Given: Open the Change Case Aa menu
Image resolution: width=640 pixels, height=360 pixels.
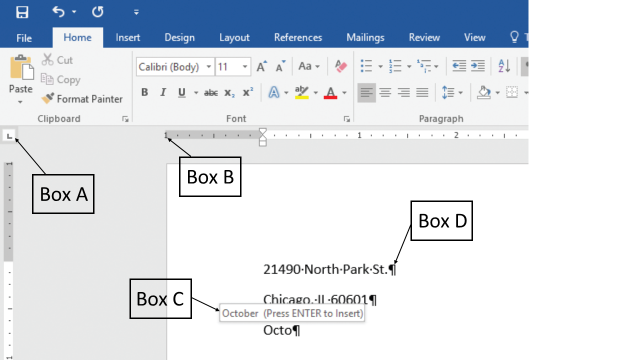Looking at the screenshot, I should click(x=309, y=66).
